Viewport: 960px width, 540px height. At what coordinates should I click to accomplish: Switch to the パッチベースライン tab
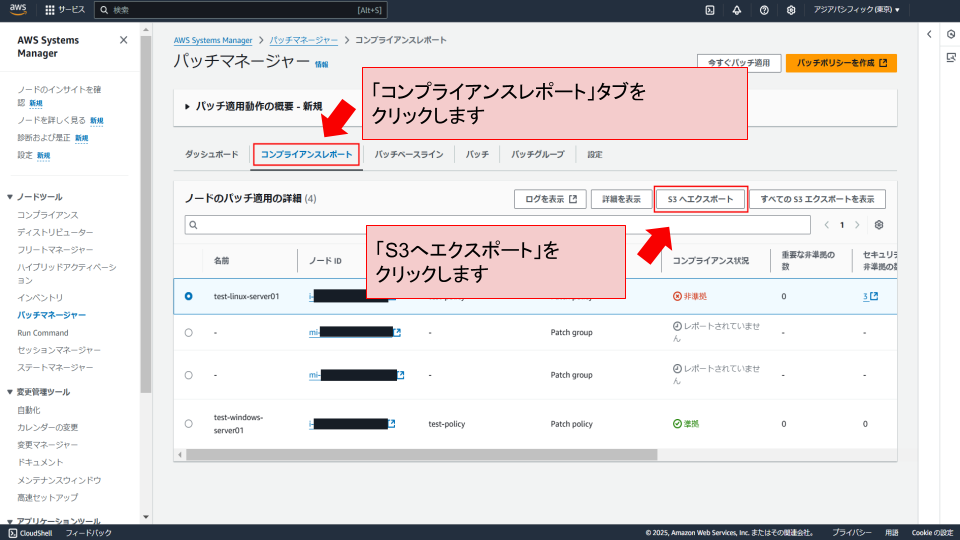click(x=409, y=155)
